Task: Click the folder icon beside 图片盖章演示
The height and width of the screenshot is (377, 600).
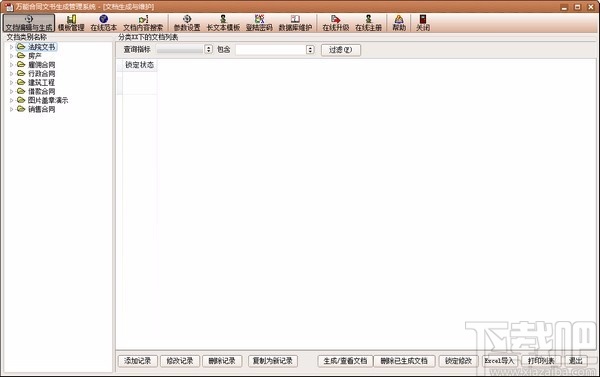Action: [21, 100]
